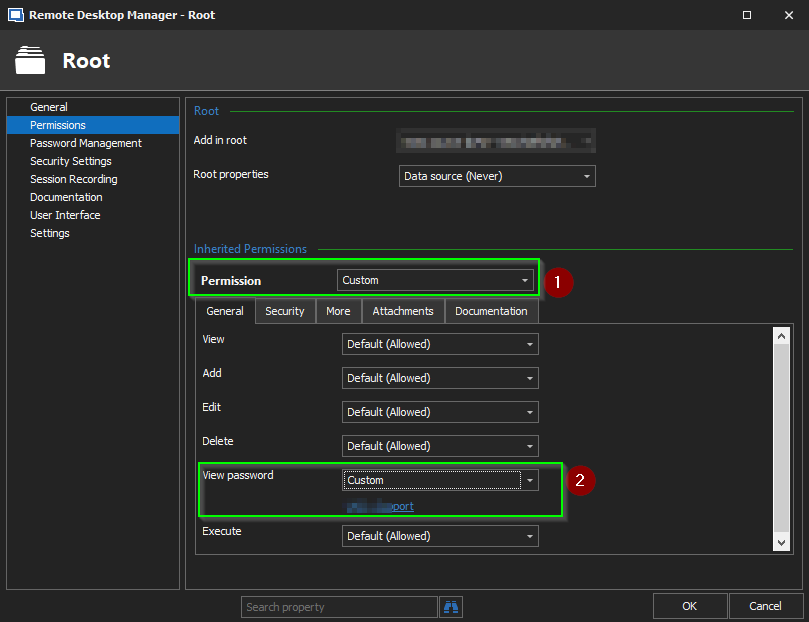Click the permissions list scrollbar thumb
The height and width of the screenshot is (622, 809).
(781, 438)
